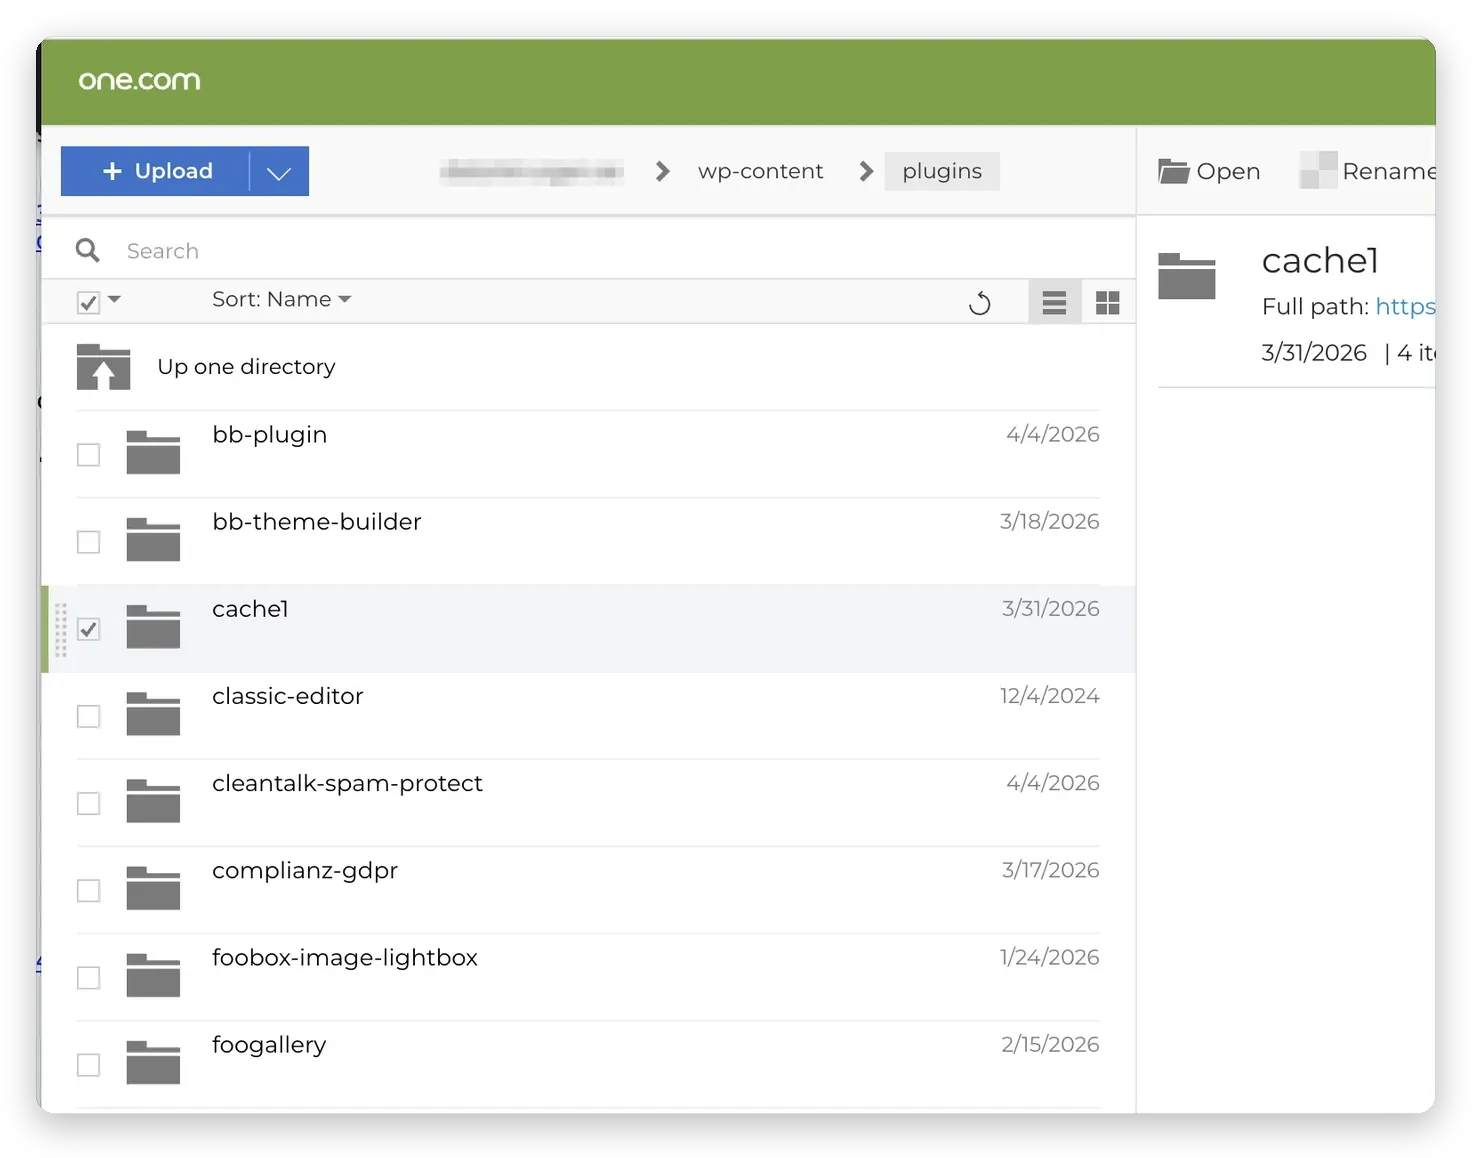Open the complianz-gdpr folder name
The height and width of the screenshot is (1158, 1472).
[x=305, y=871]
